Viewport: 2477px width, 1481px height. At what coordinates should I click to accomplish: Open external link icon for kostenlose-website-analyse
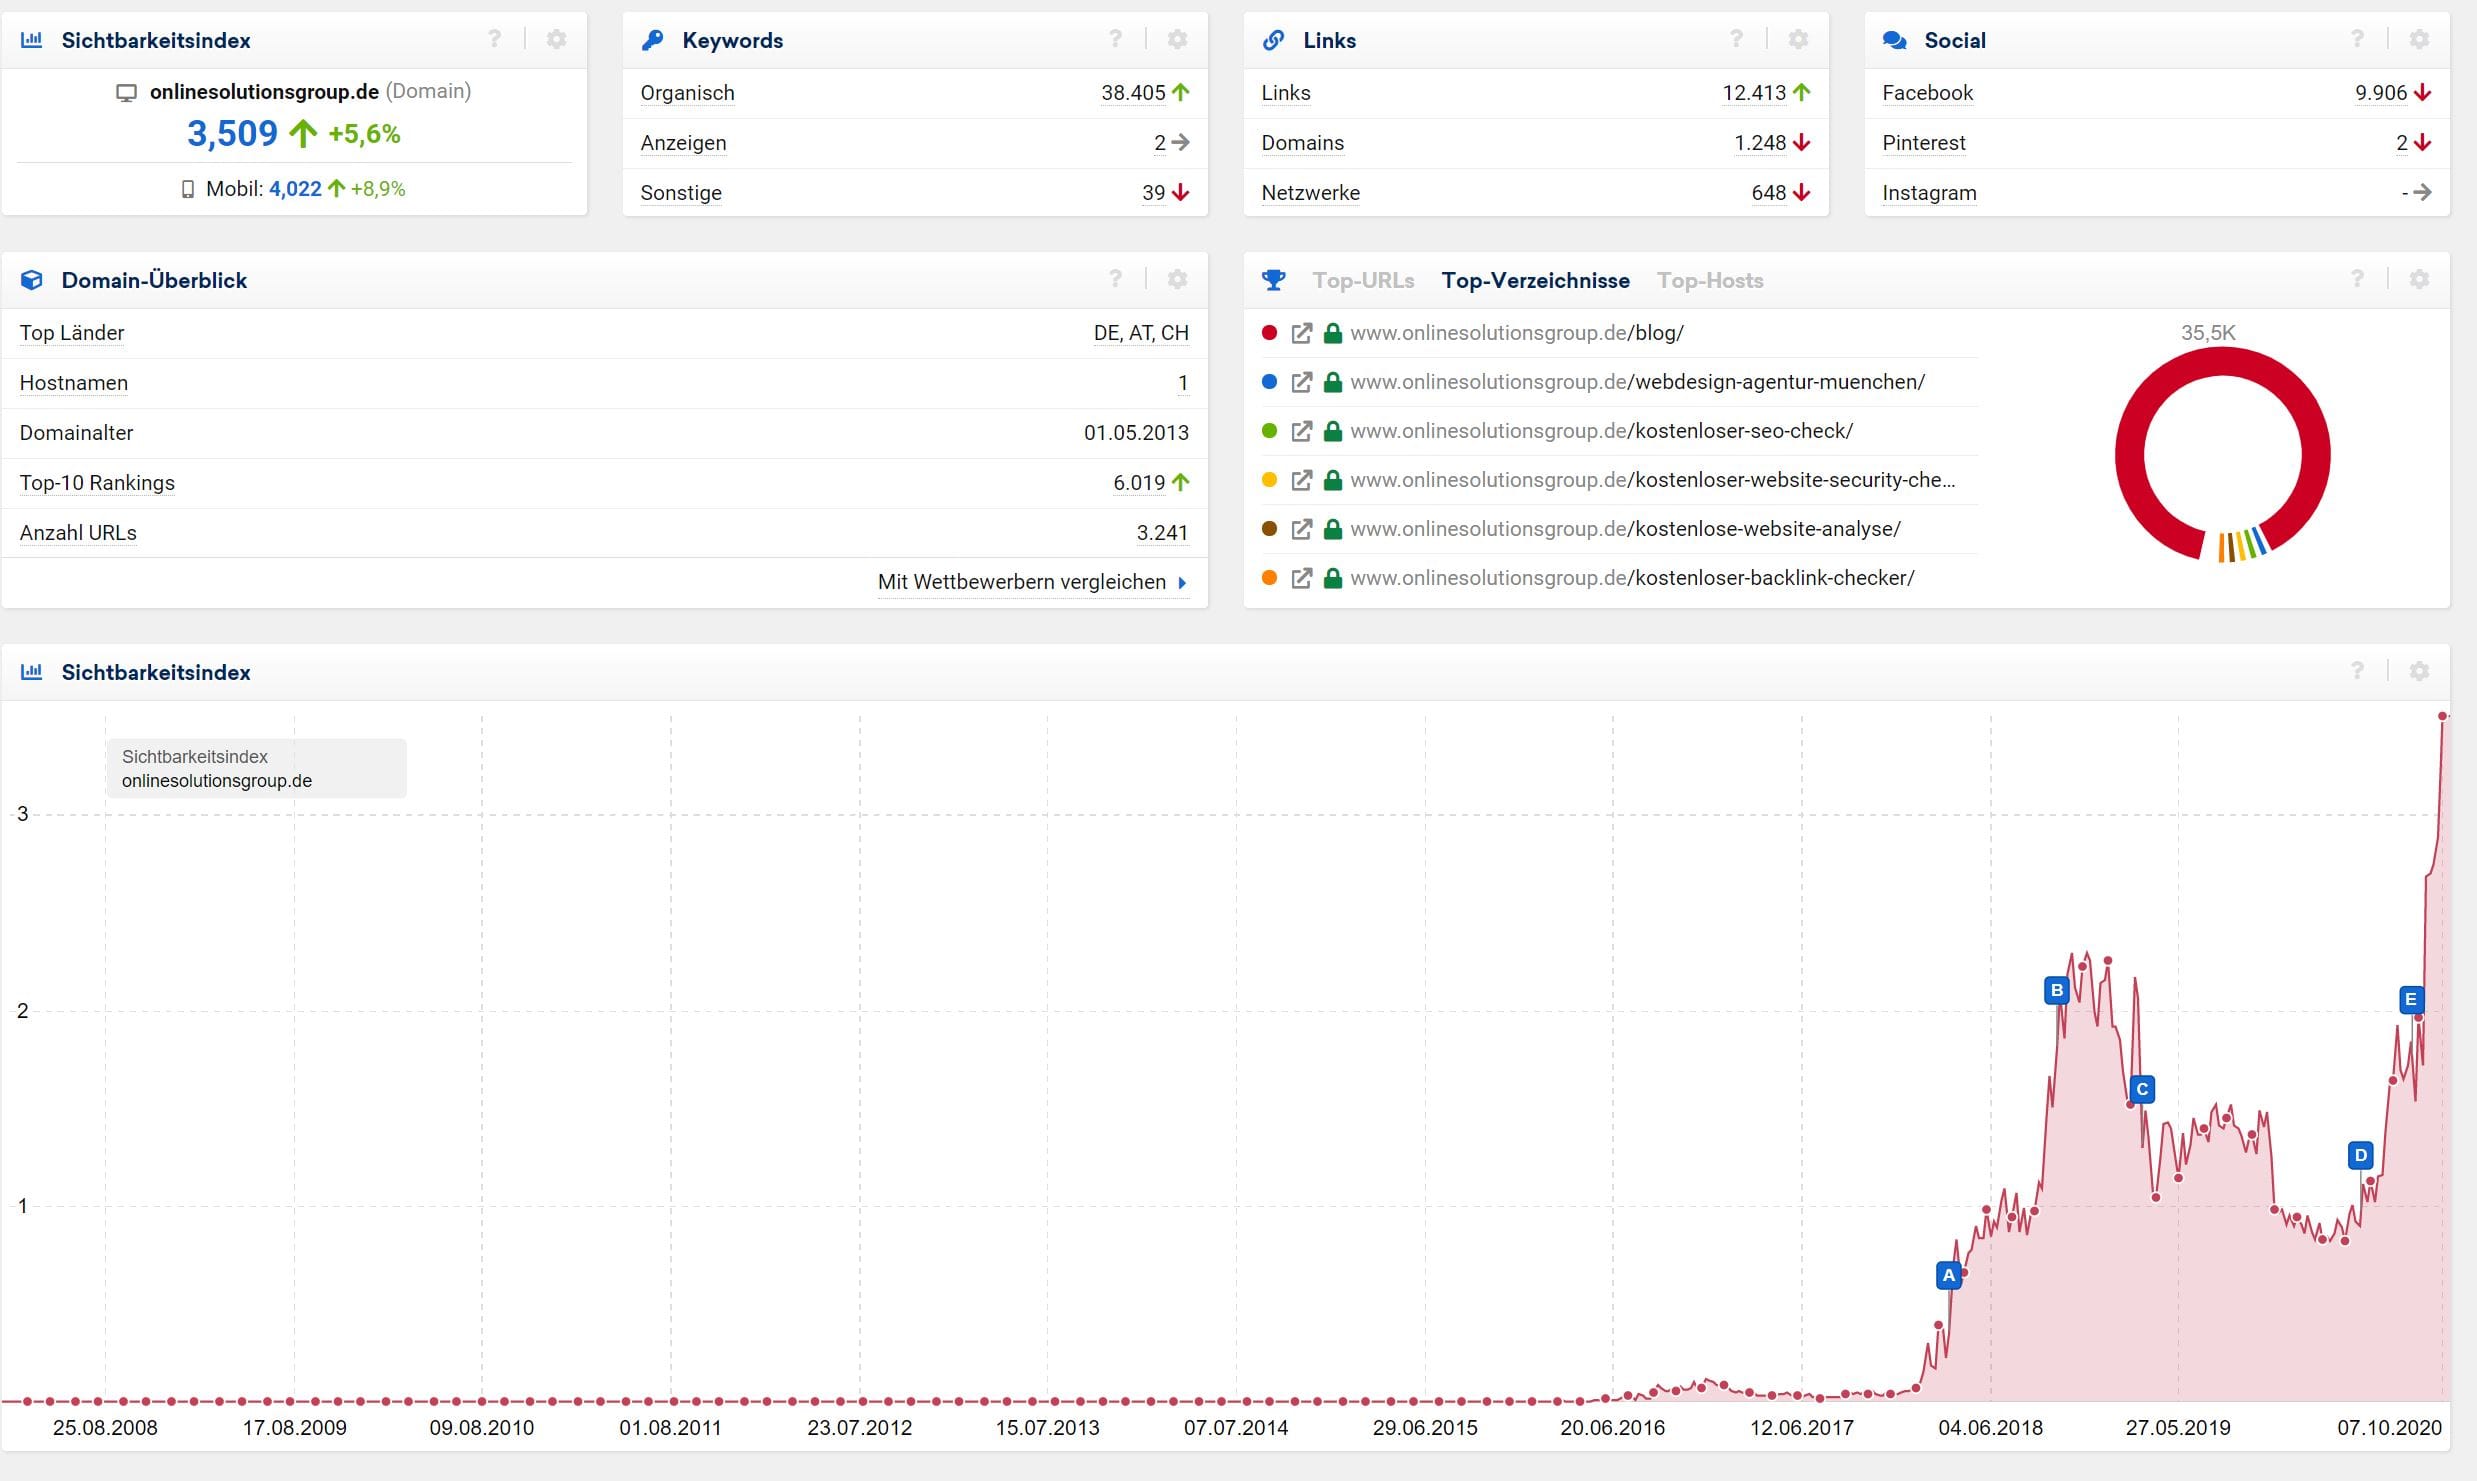coord(1301,529)
